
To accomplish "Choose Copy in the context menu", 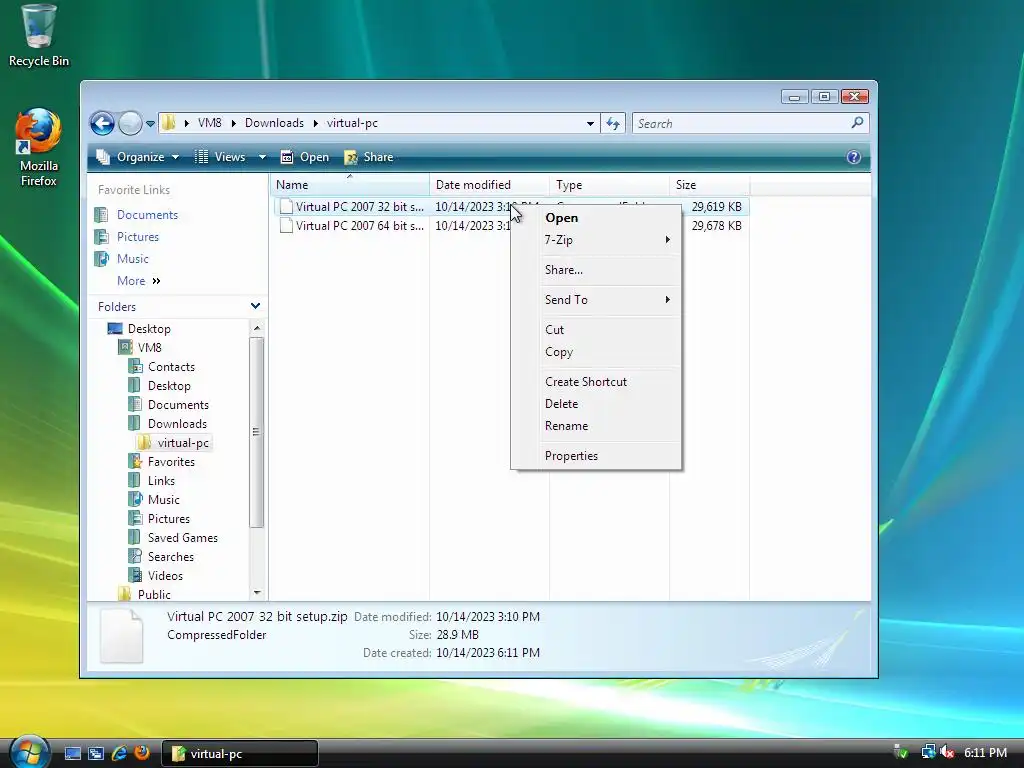I will [596, 352].
